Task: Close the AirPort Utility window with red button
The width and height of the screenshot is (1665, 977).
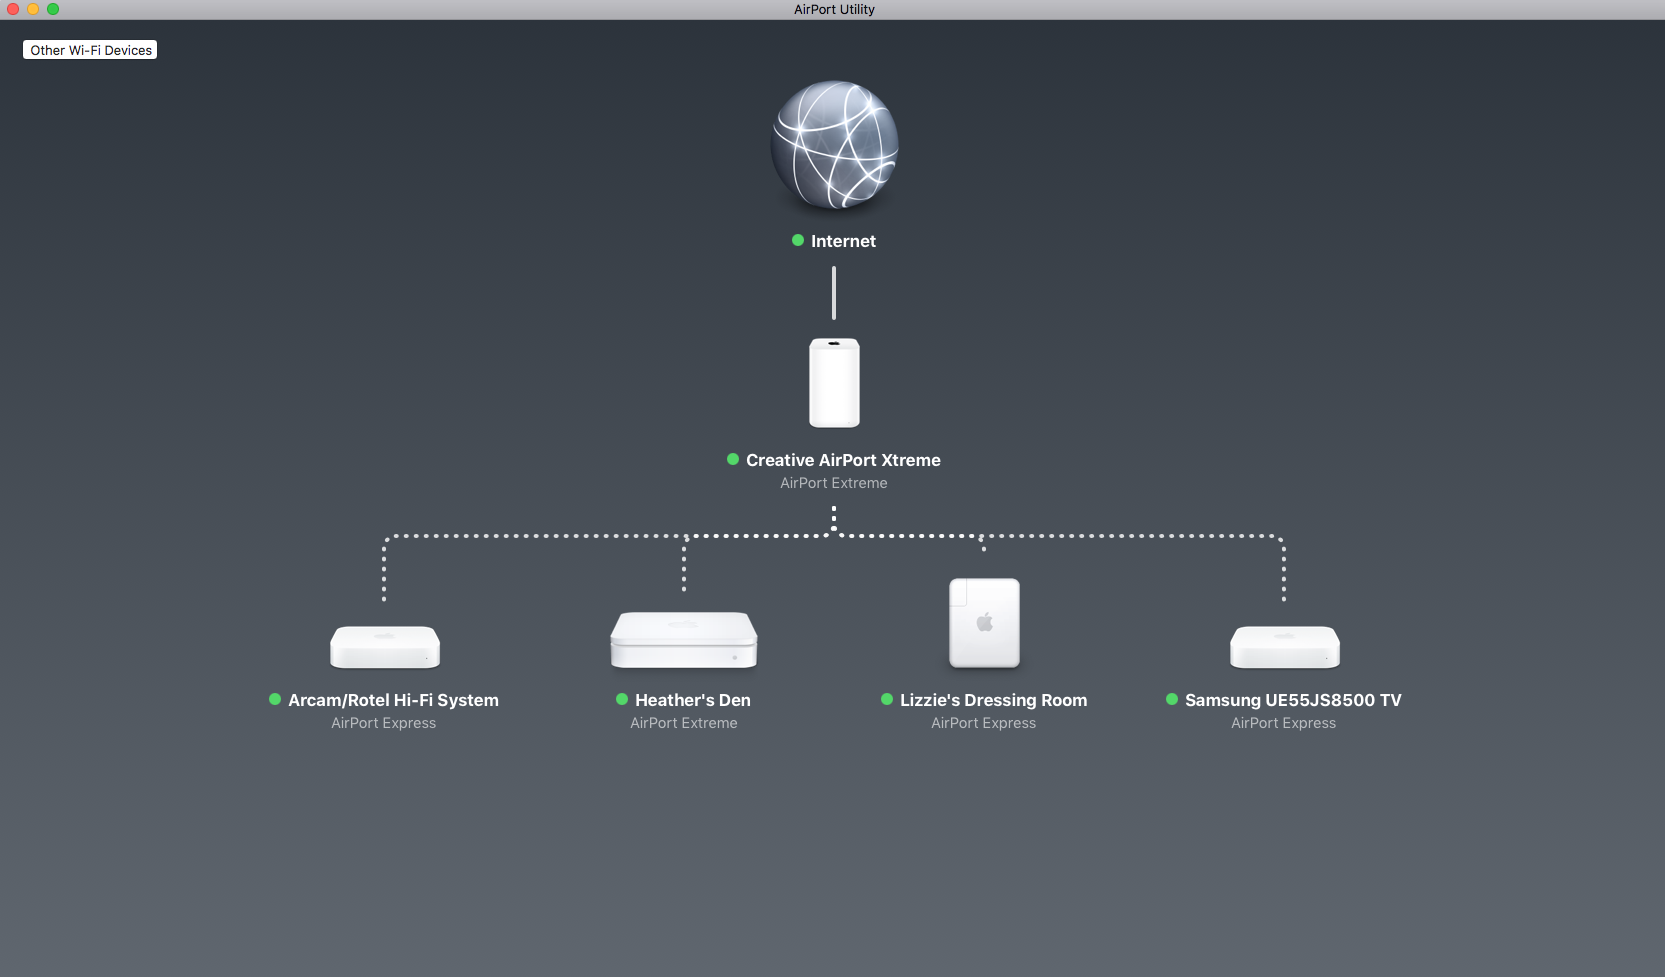Action: coord(13,9)
